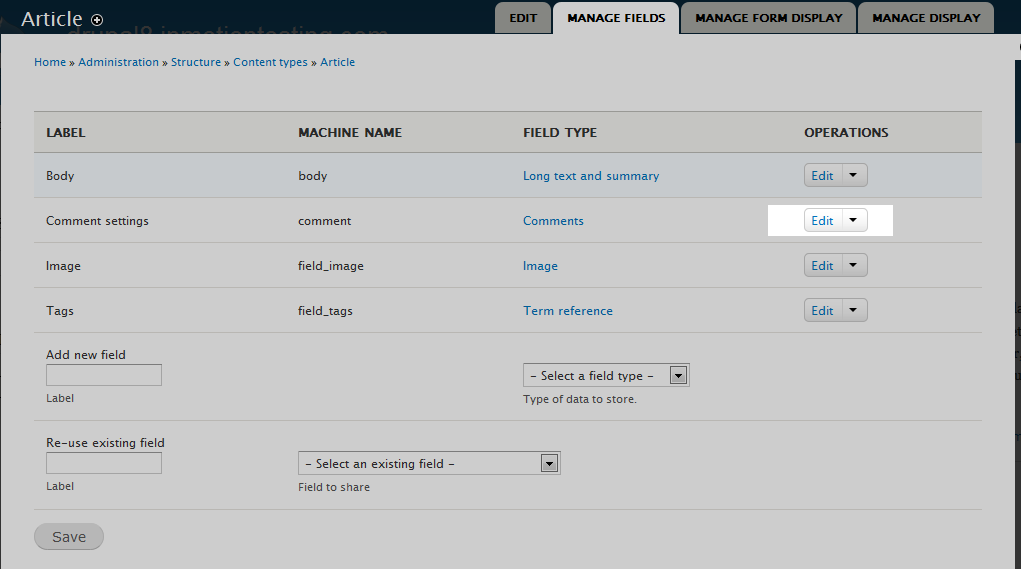
Task: Open Term reference field type link
Action: (x=568, y=311)
